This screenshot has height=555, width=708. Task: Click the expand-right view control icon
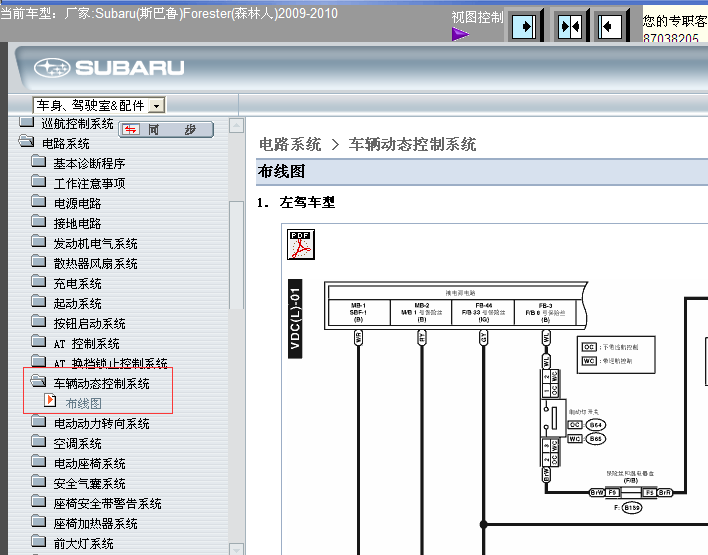(525, 27)
